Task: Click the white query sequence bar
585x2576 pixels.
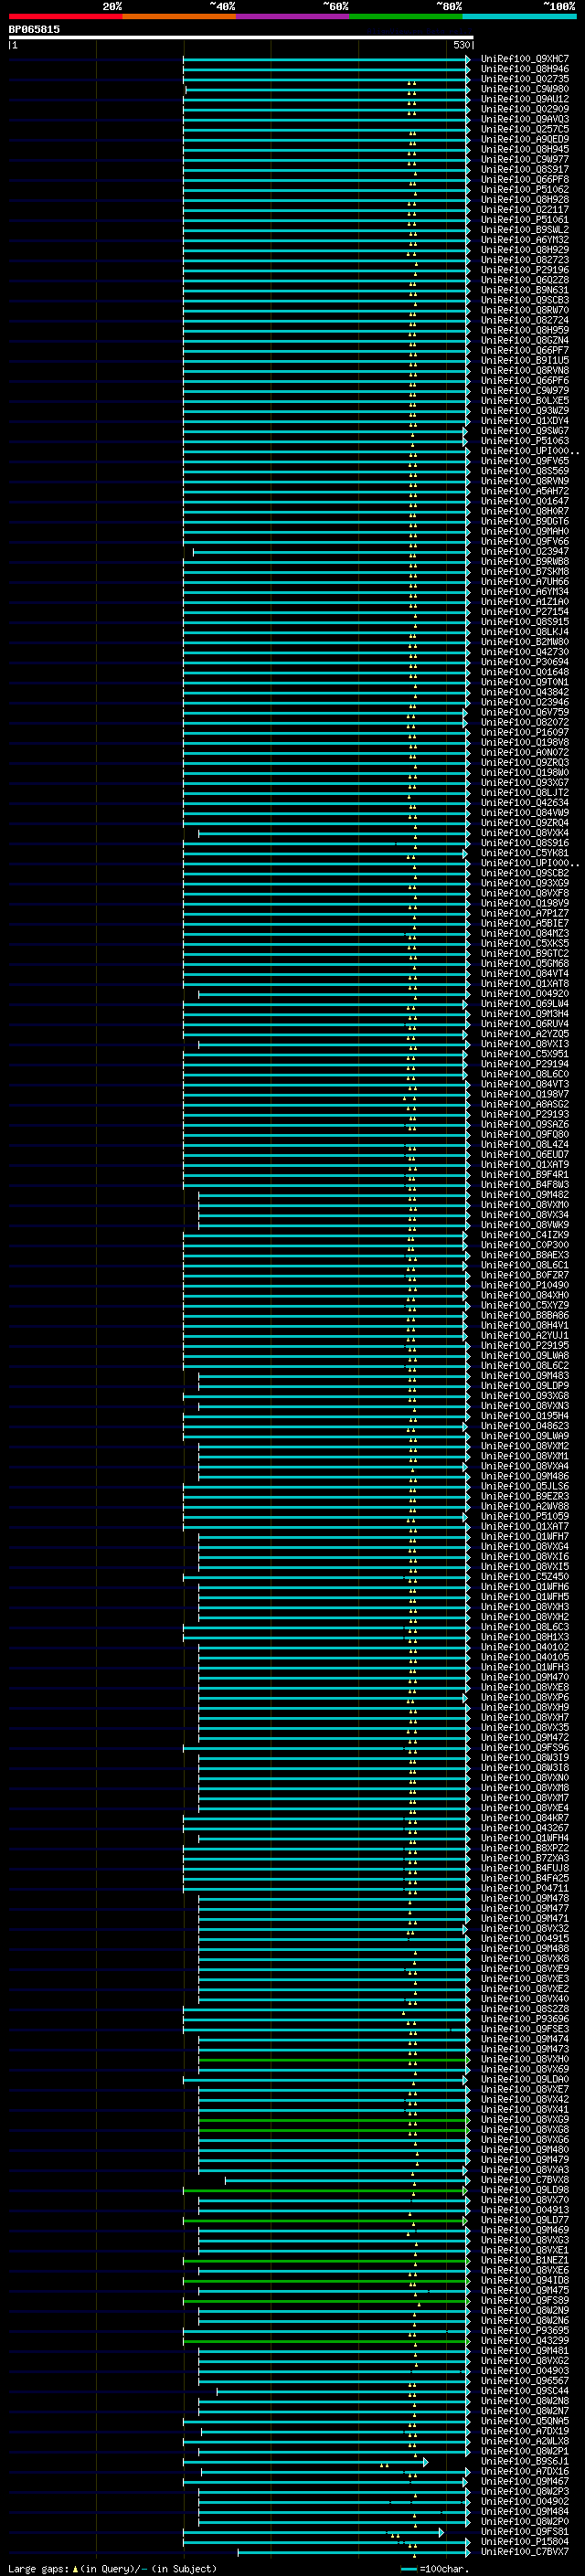Action: (240, 37)
